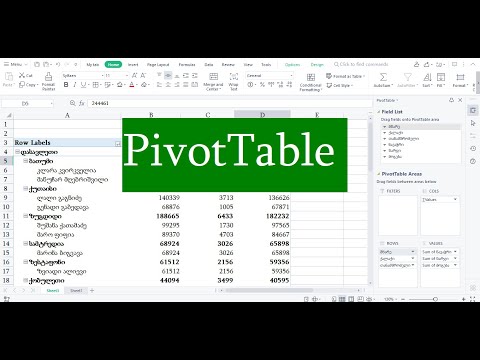Click the fill color bucket icon

click(120, 85)
